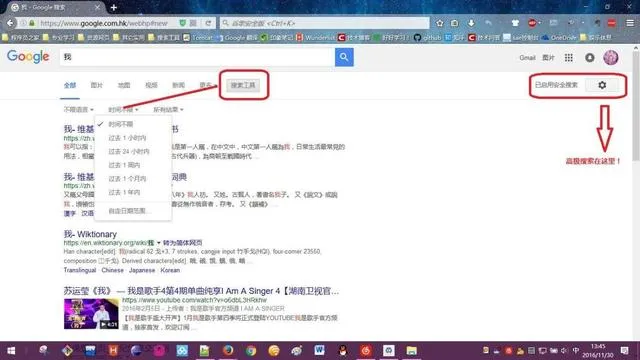
Task: Focus the Firefox toolbar search box
Action: (x=325, y=23)
